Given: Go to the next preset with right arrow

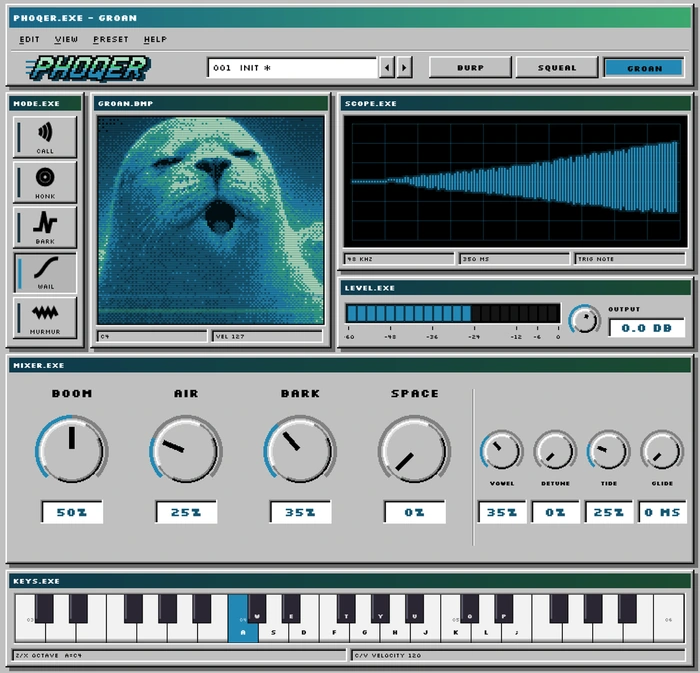Looking at the screenshot, I should click(404, 68).
